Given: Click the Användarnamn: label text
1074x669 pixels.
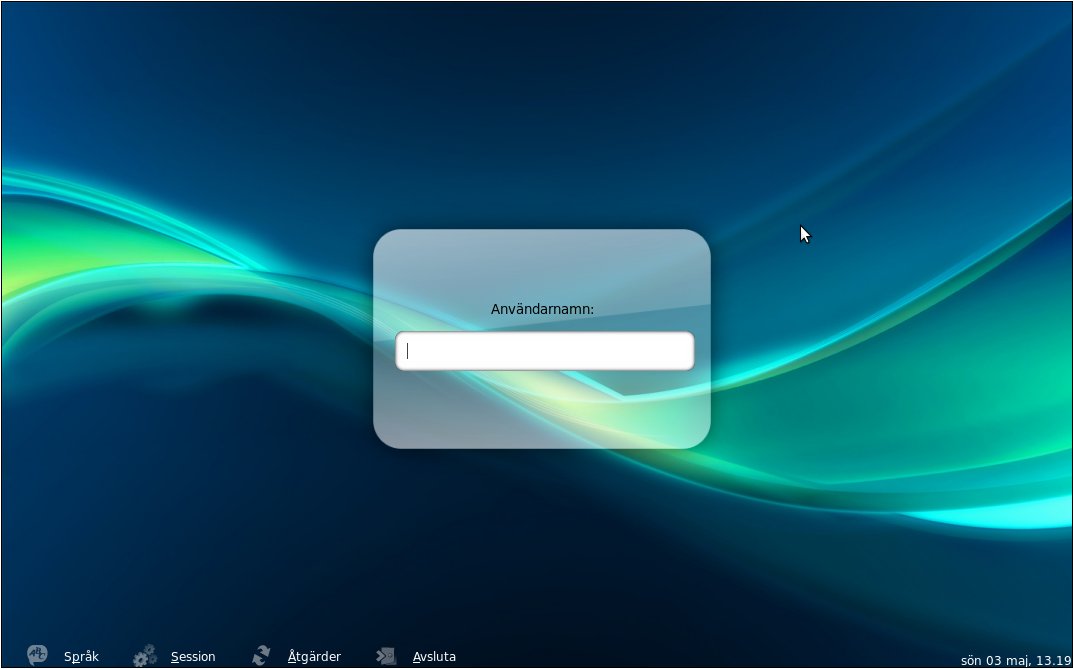Looking at the screenshot, I should point(542,309).
